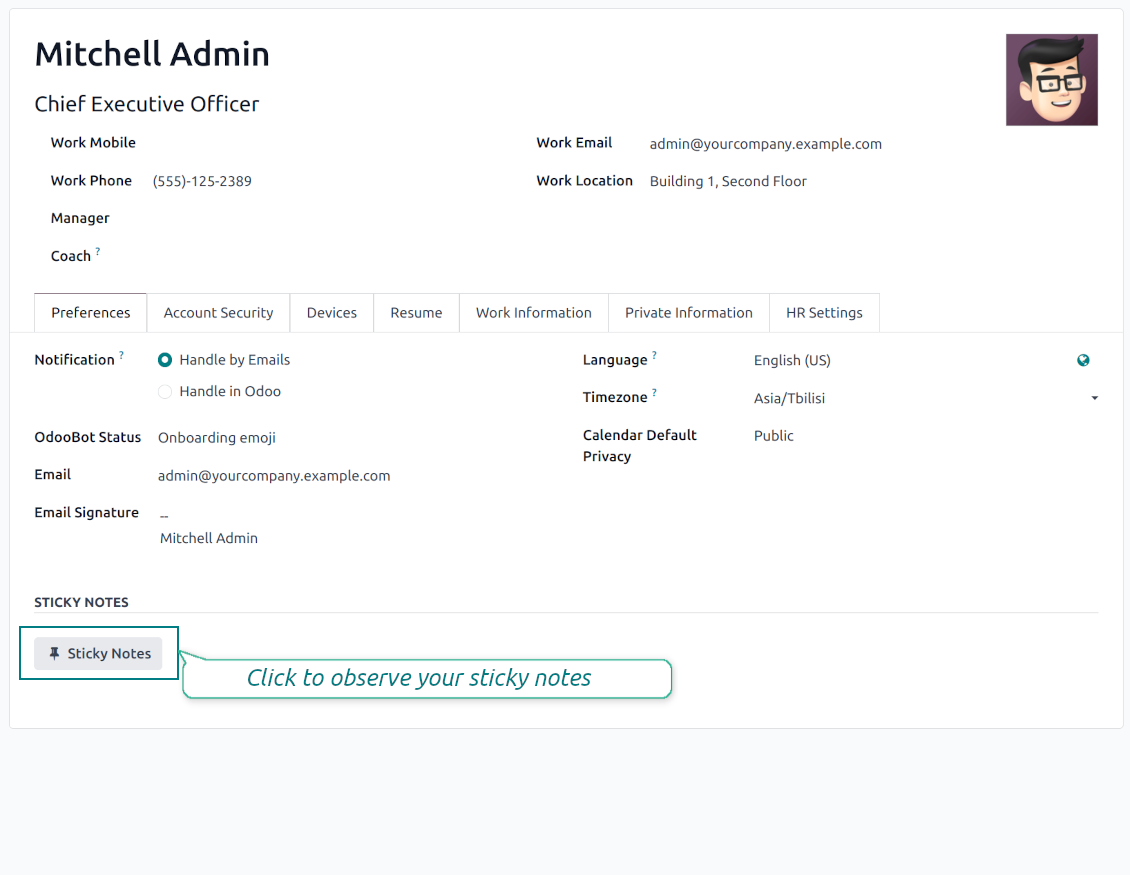Show the HR Settings tab

point(823,313)
